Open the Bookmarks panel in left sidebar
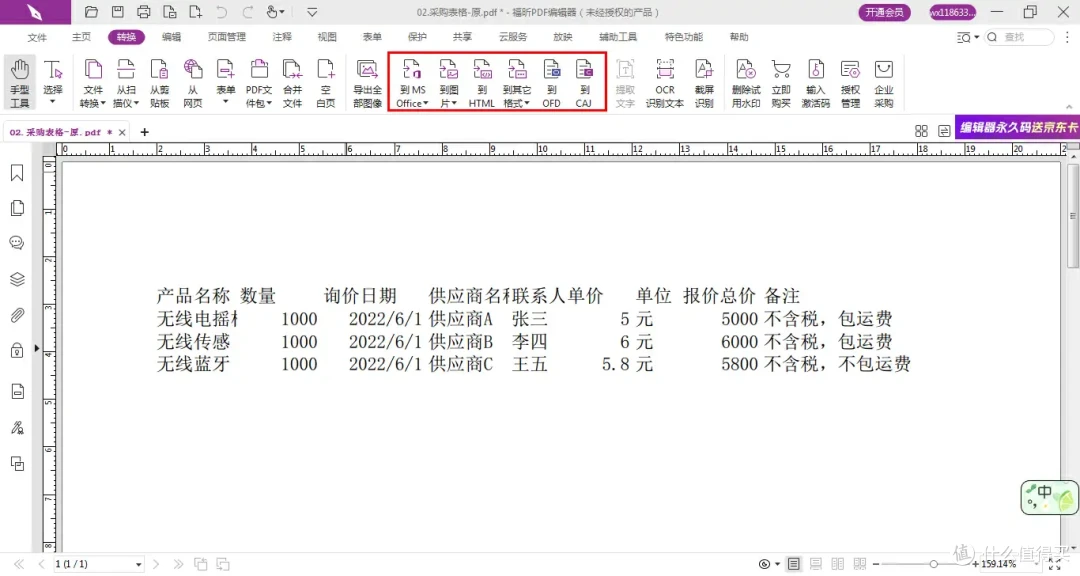This screenshot has width=1080, height=576. point(17,173)
